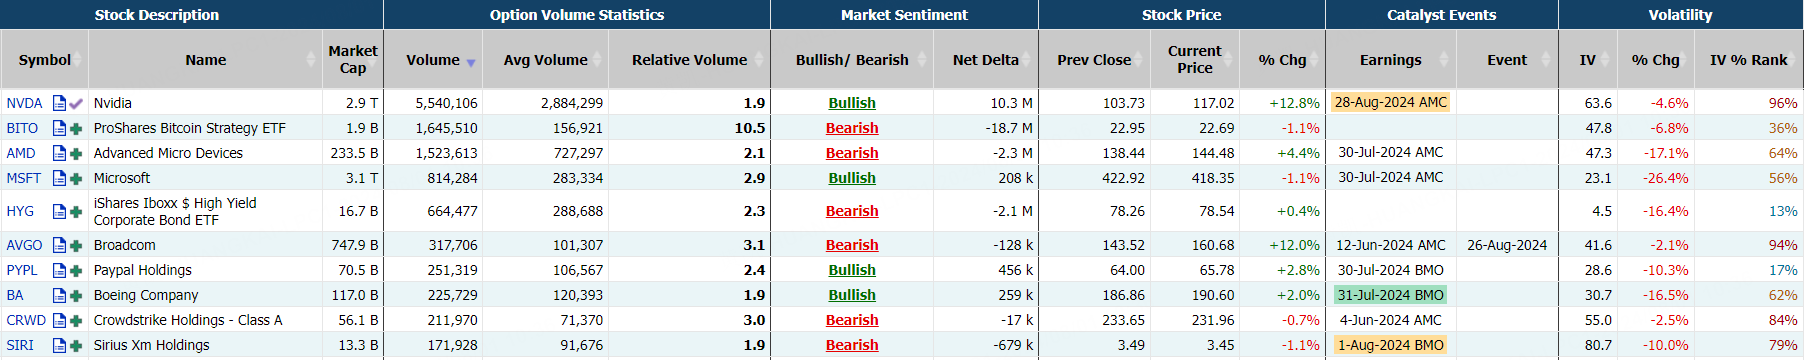Open the Bearish link for Broadcom
The width and height of the screenshot is (1804, 360).
click(852, 245)
